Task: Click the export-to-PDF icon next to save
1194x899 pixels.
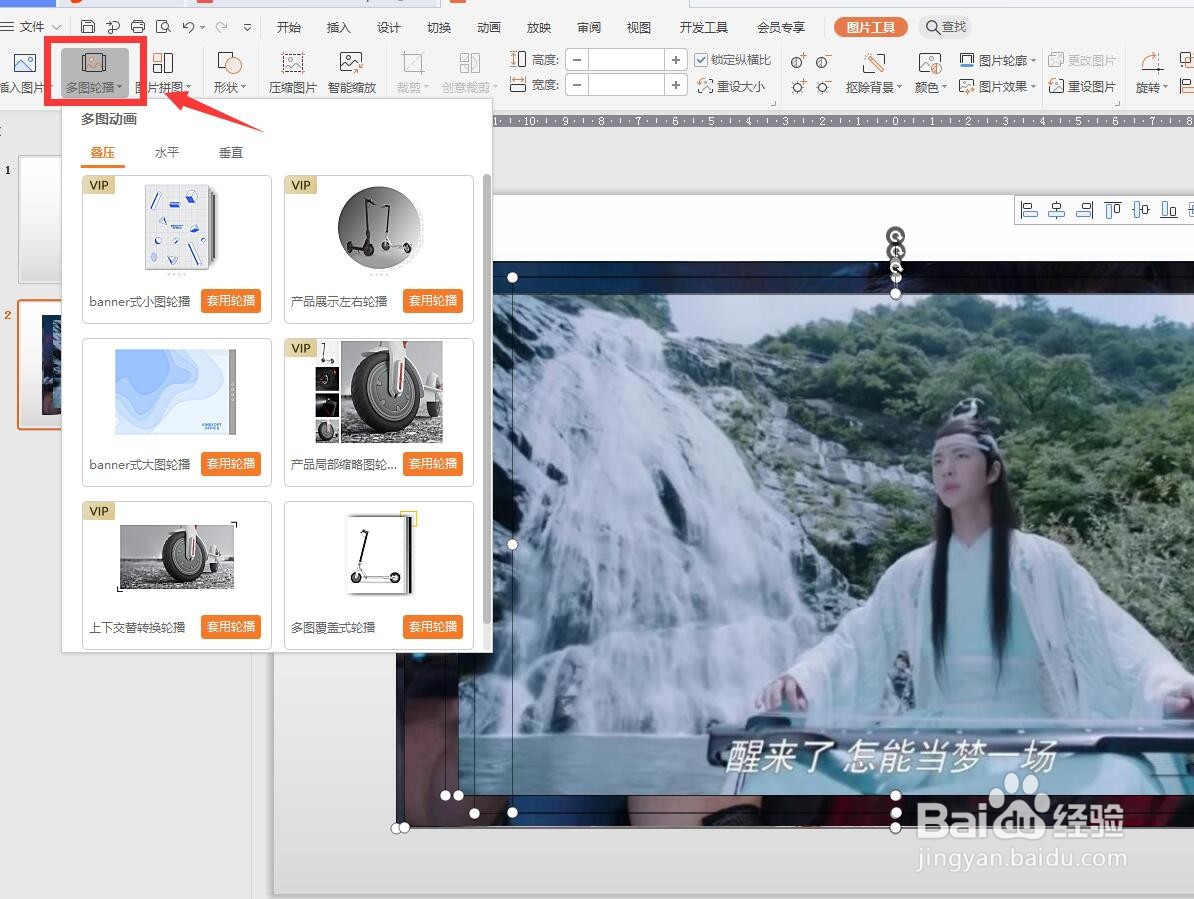Action: click(113, 27)
